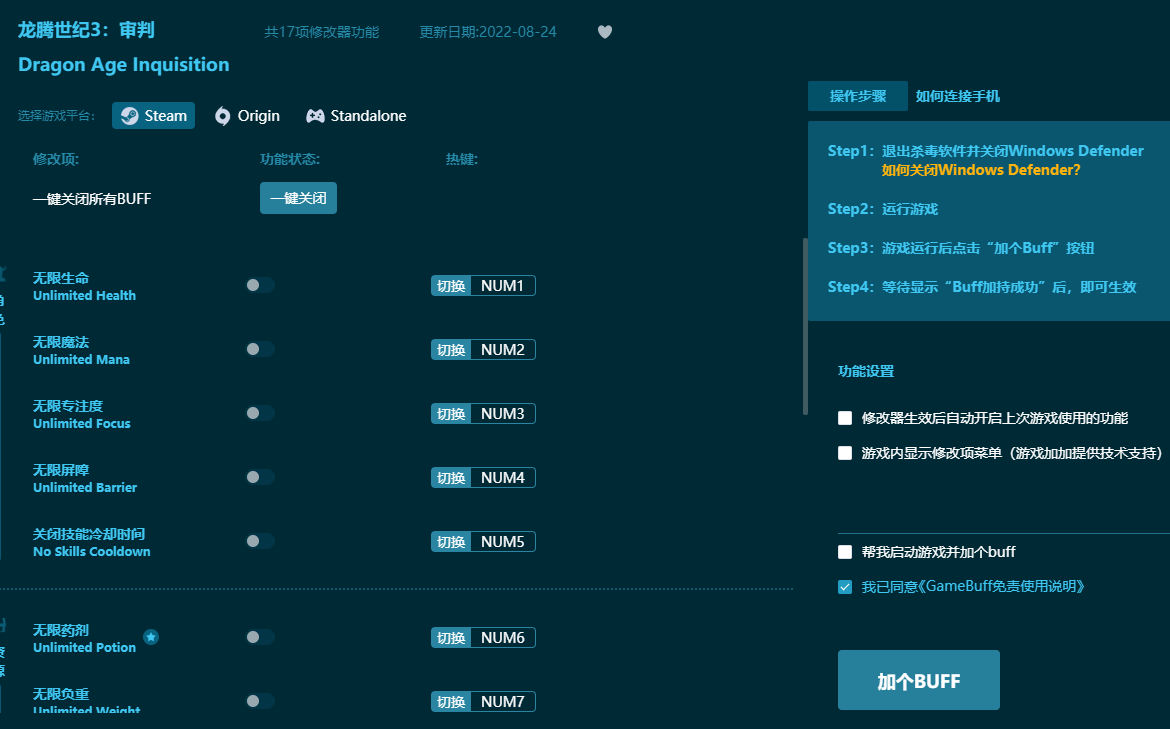Click the NUM3 hotkey field

[x=503, y=414]
